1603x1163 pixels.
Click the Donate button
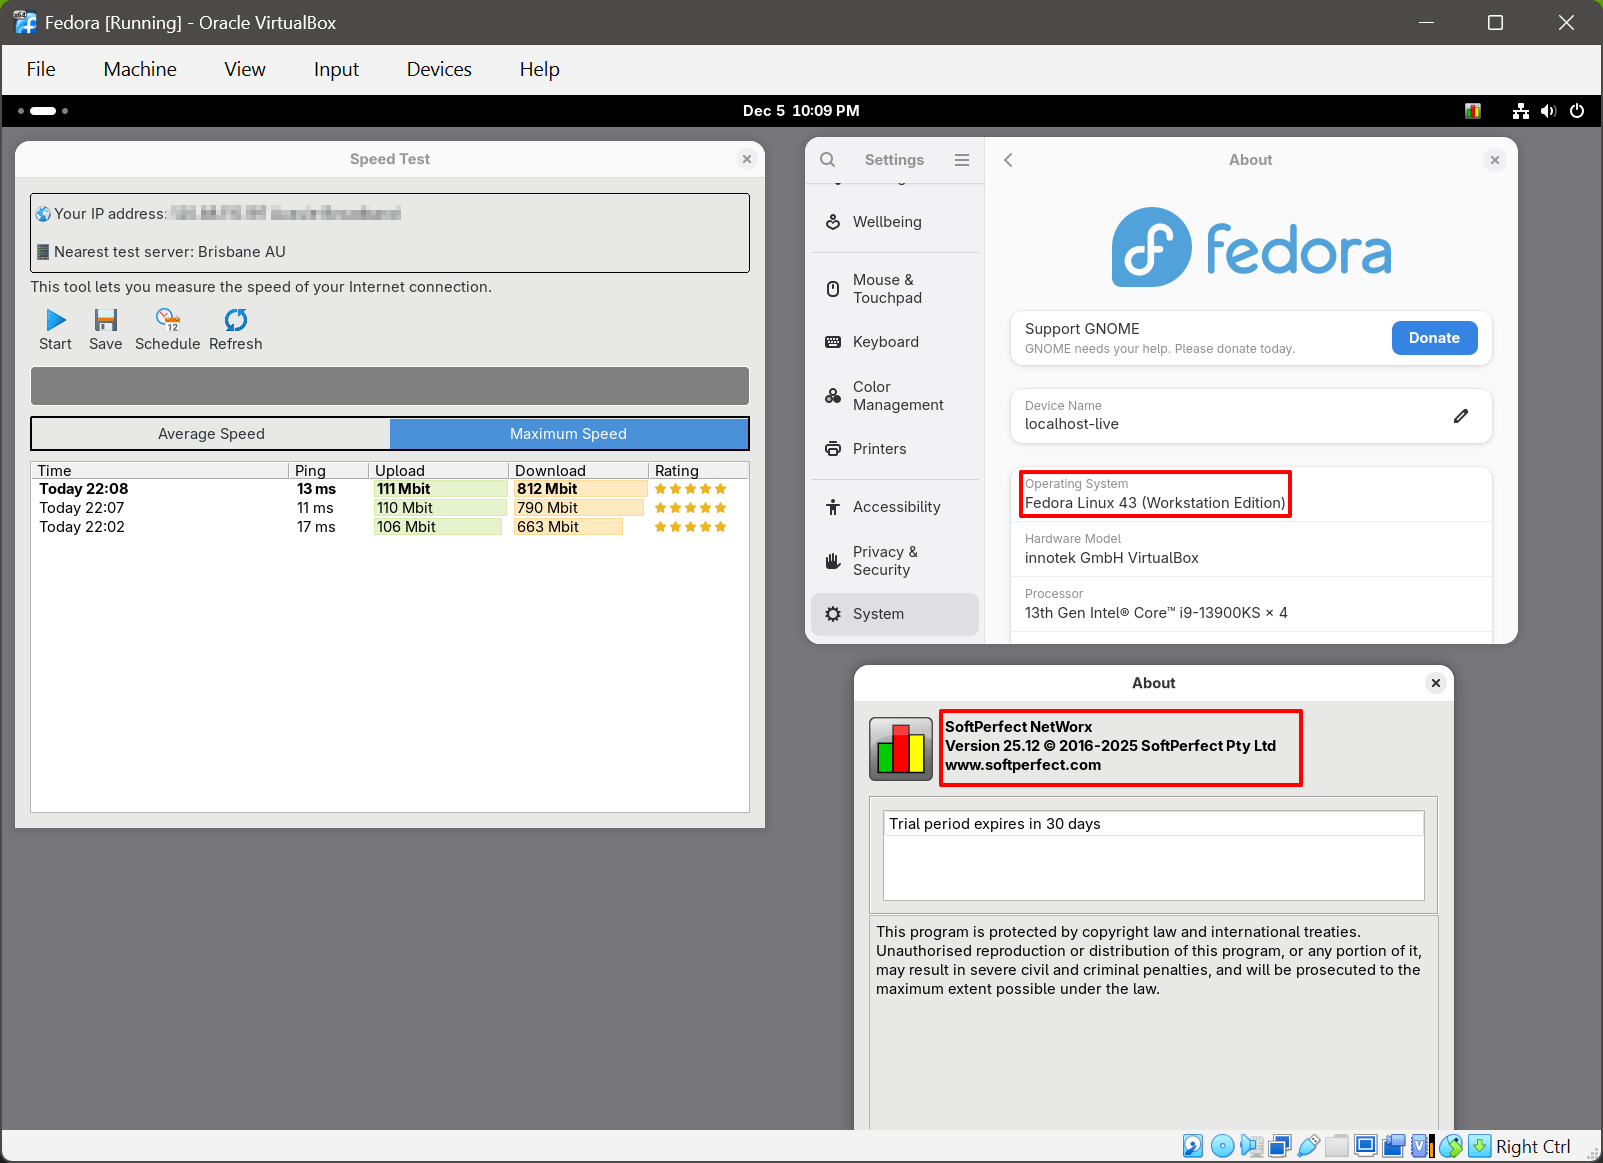click(1434, 338)
